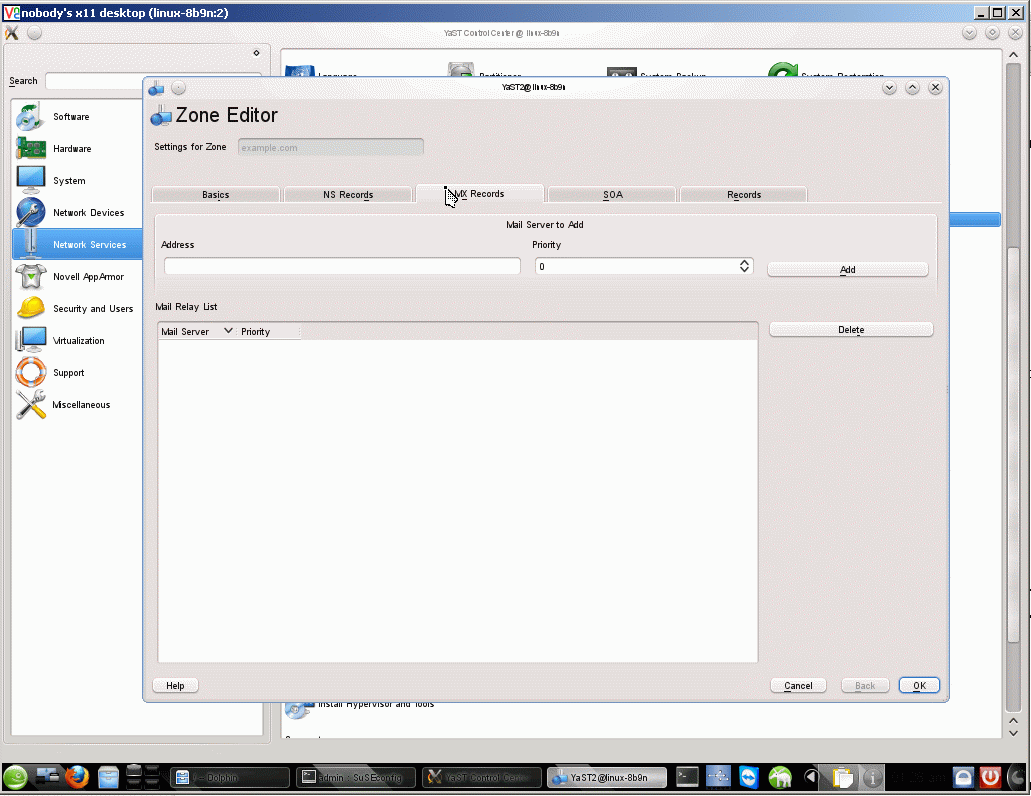Screen dimensions: 1031x796
Task: Open the SOA tab
Action: [612, 195]
